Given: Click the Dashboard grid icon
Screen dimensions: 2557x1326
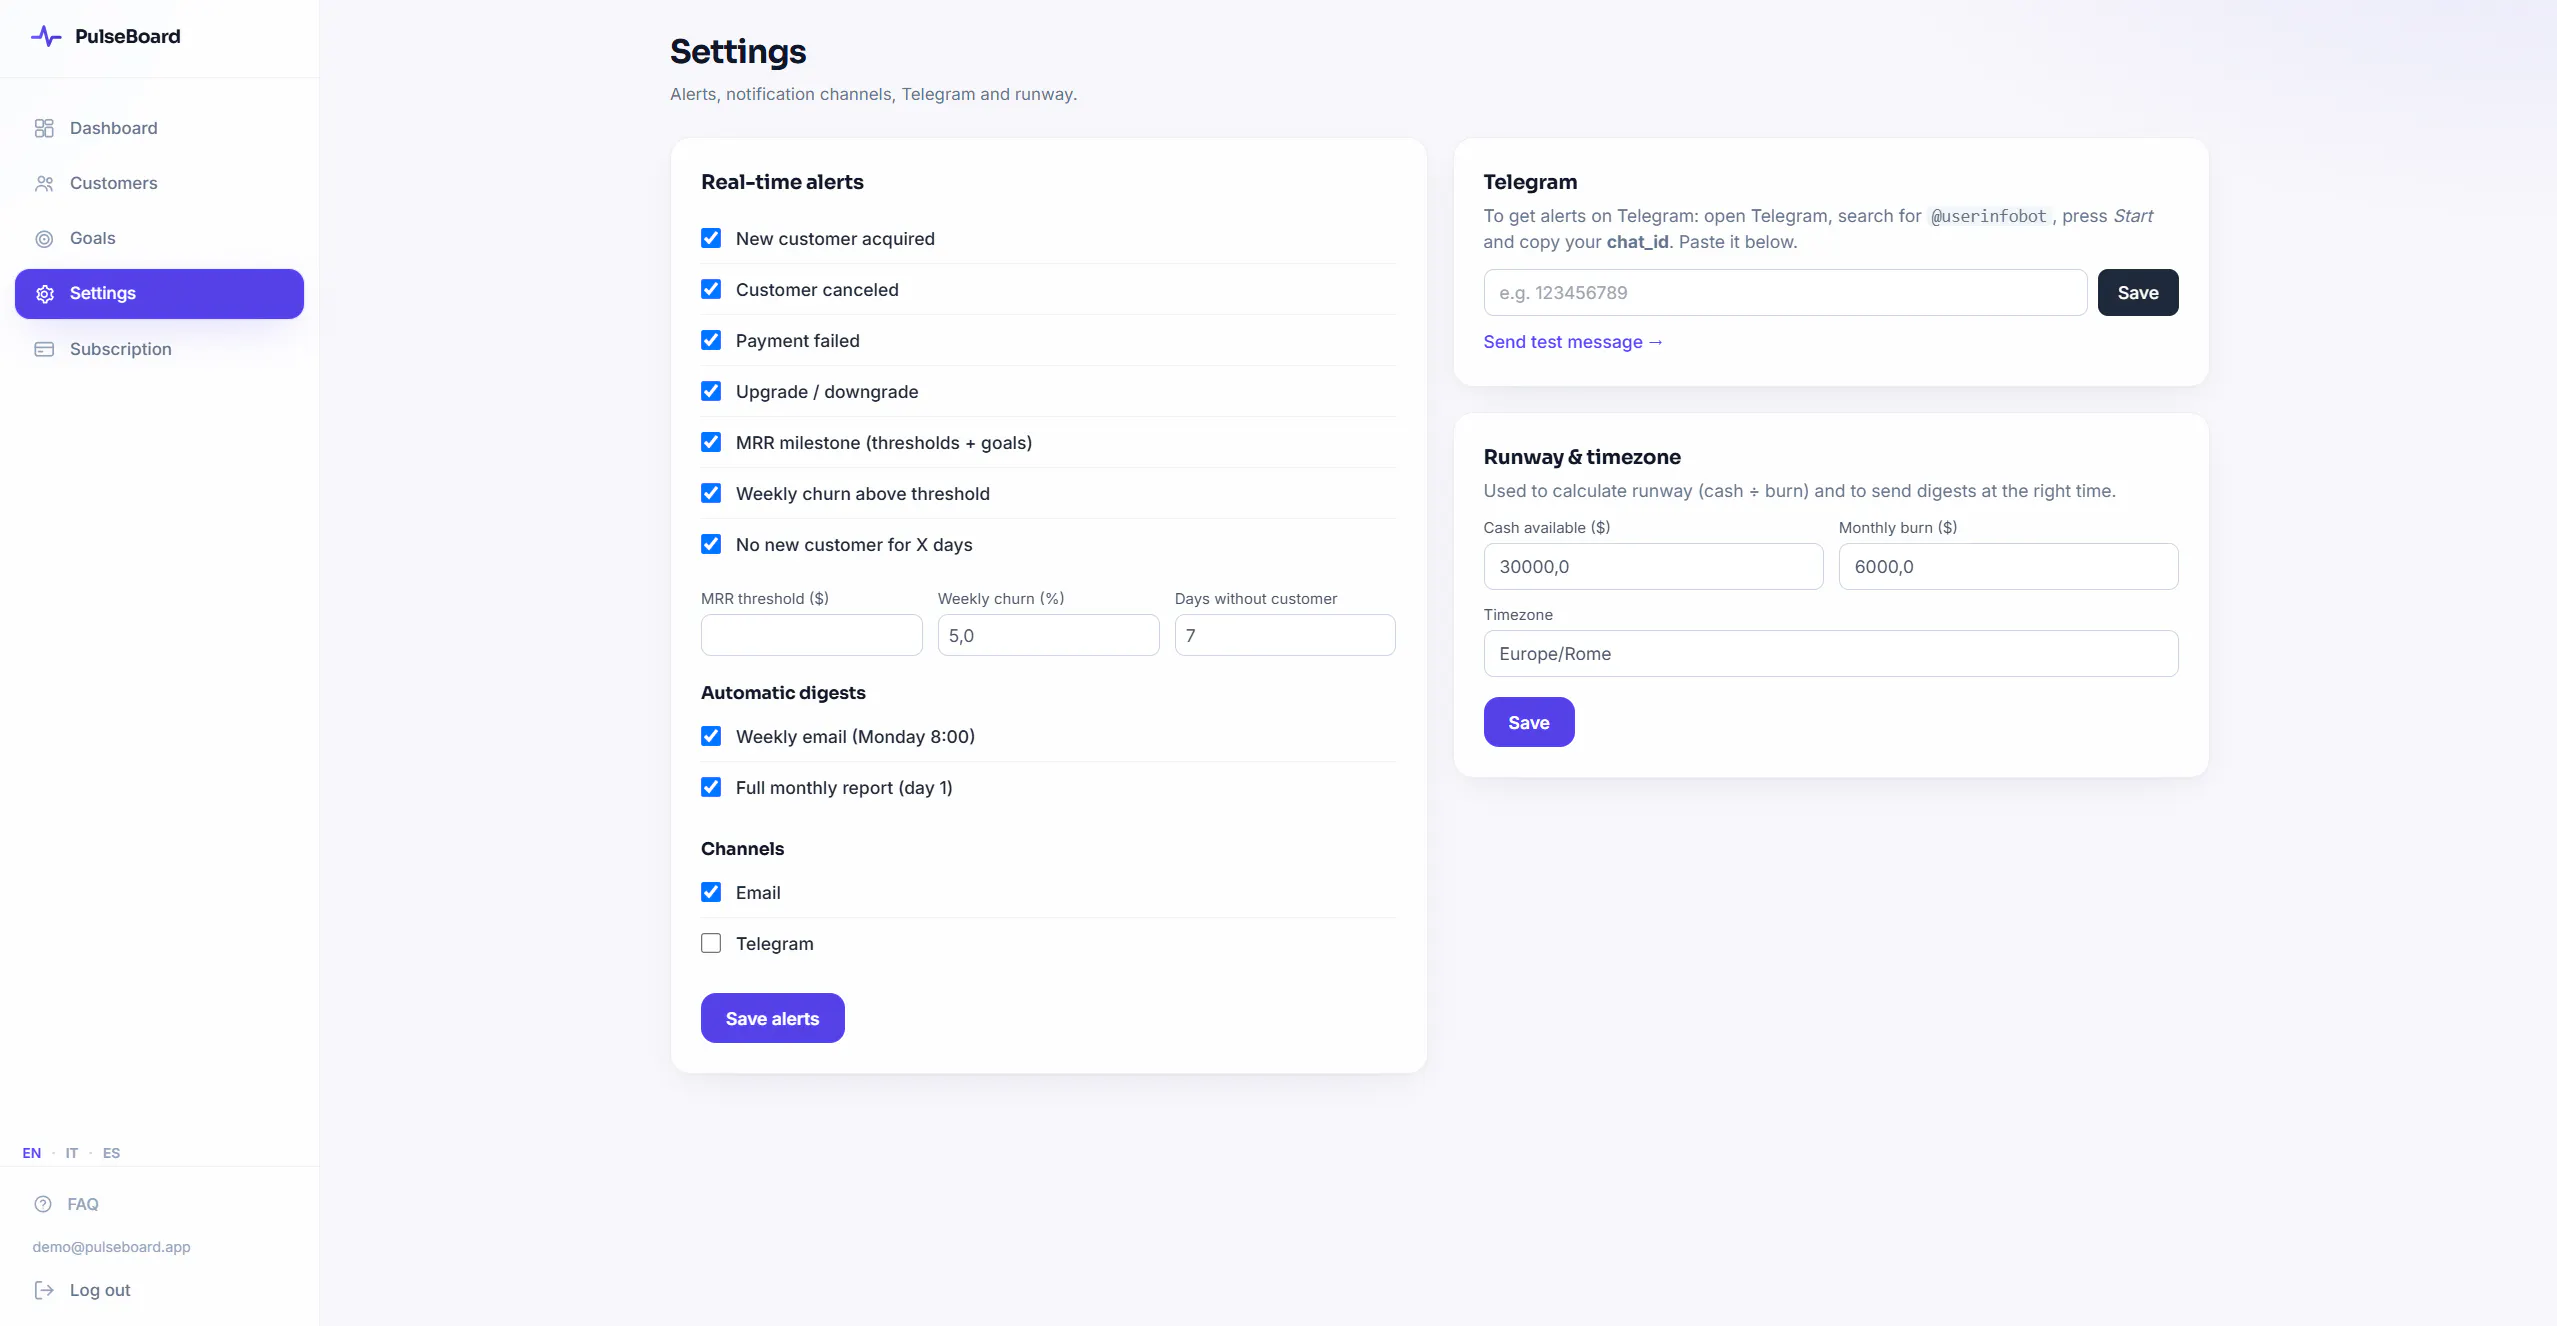Looking at the screenshot, I should tap(44, 128).
